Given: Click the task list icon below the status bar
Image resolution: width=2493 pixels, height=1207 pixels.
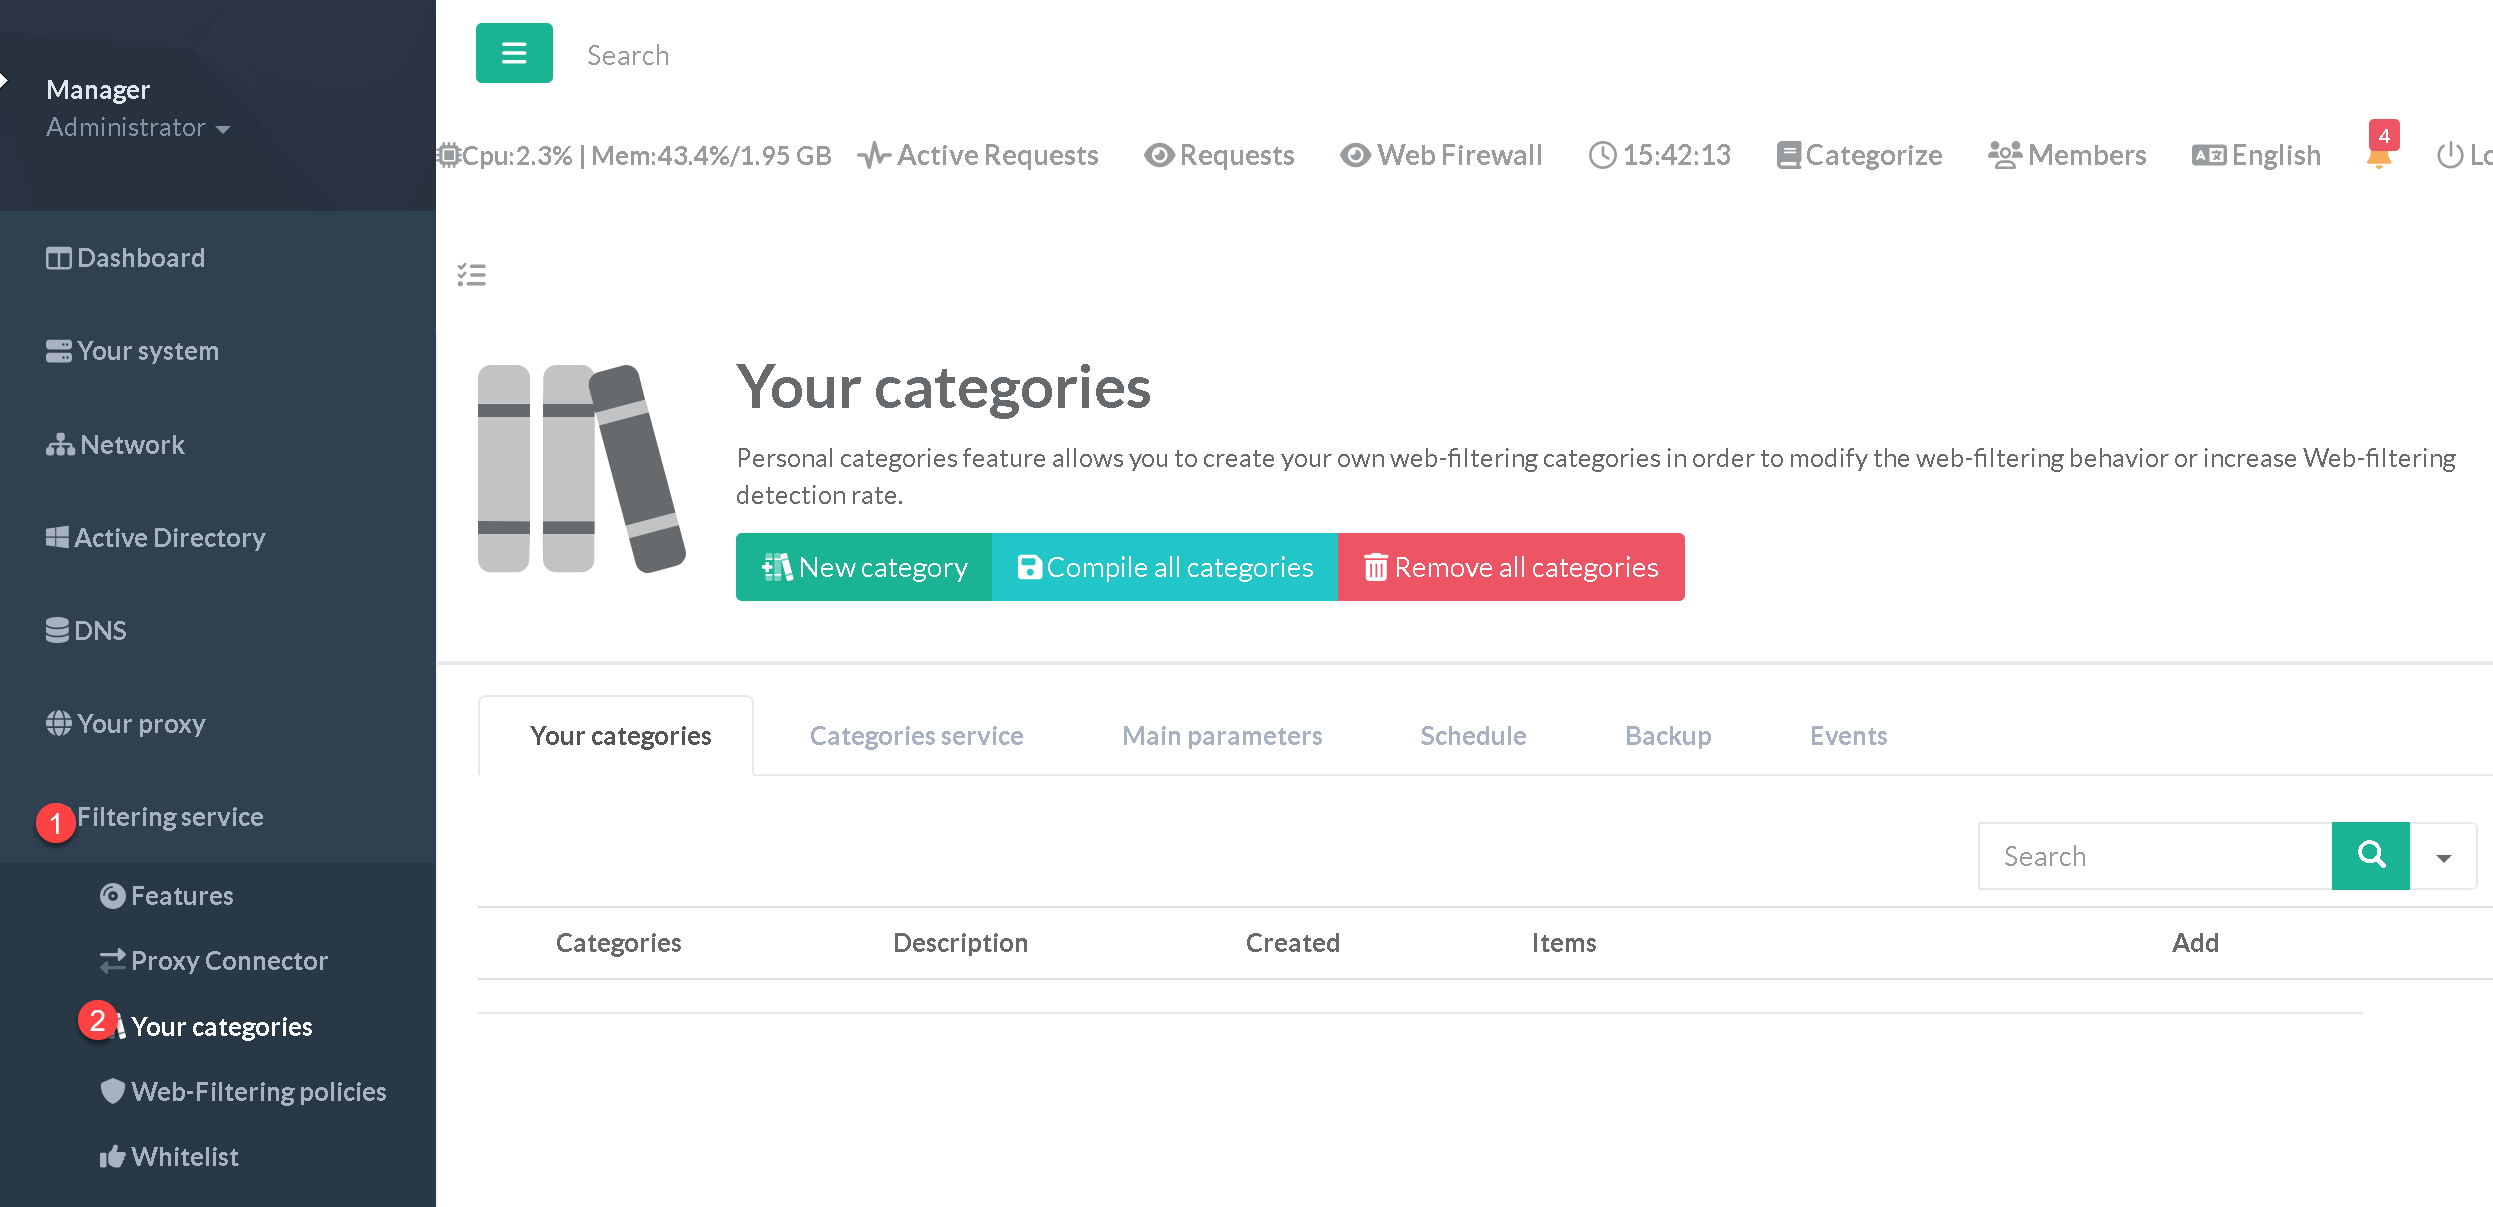Looking at the screenshot, I should [472, 275].
